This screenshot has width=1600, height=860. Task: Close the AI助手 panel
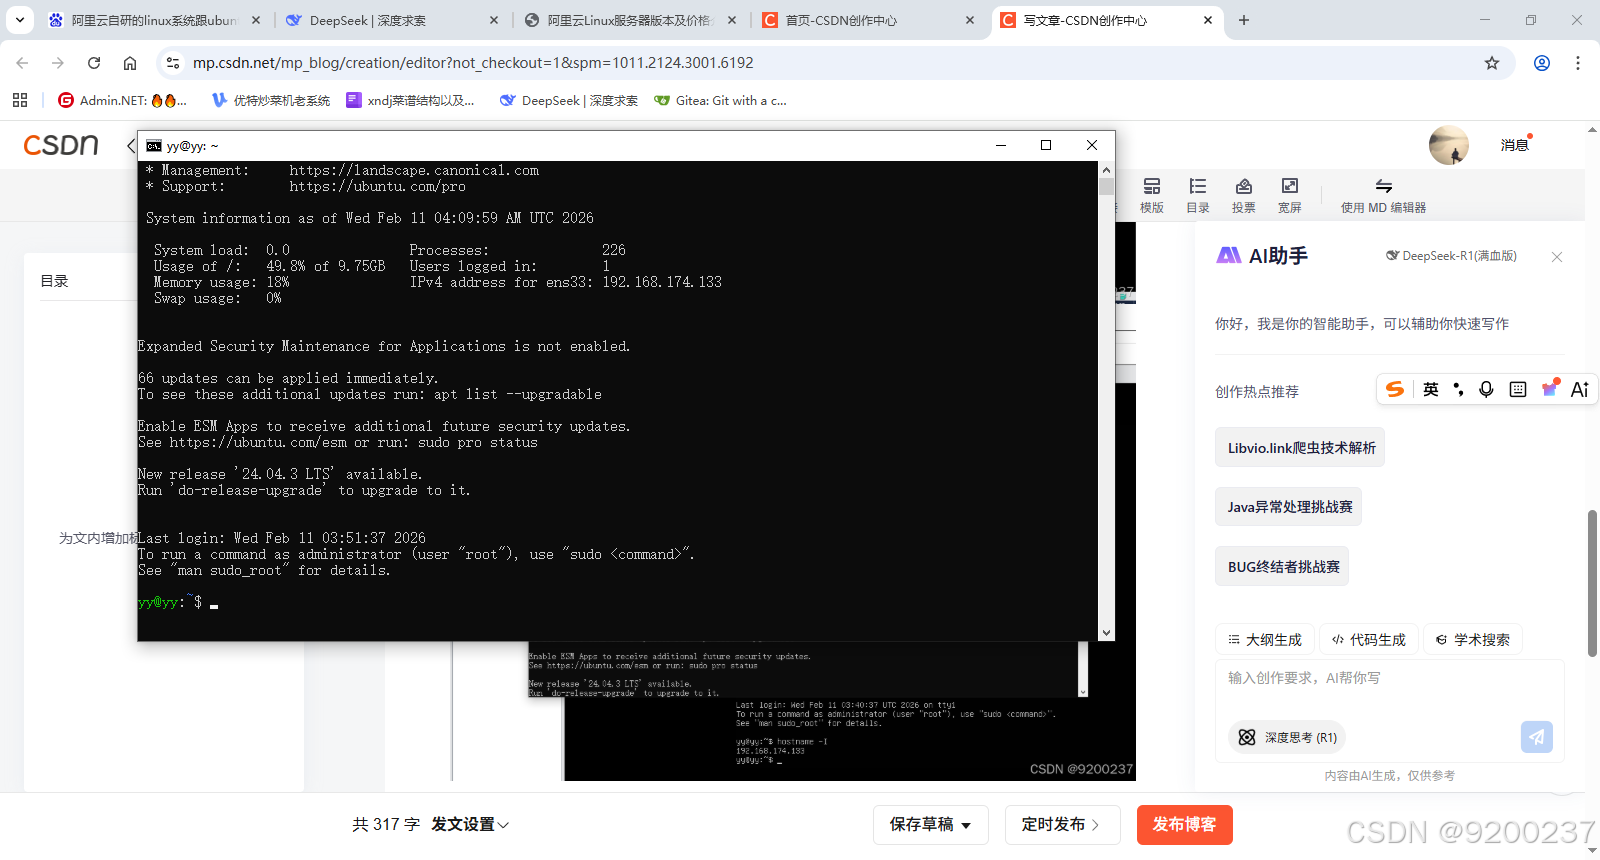[x=1557, y=257]
